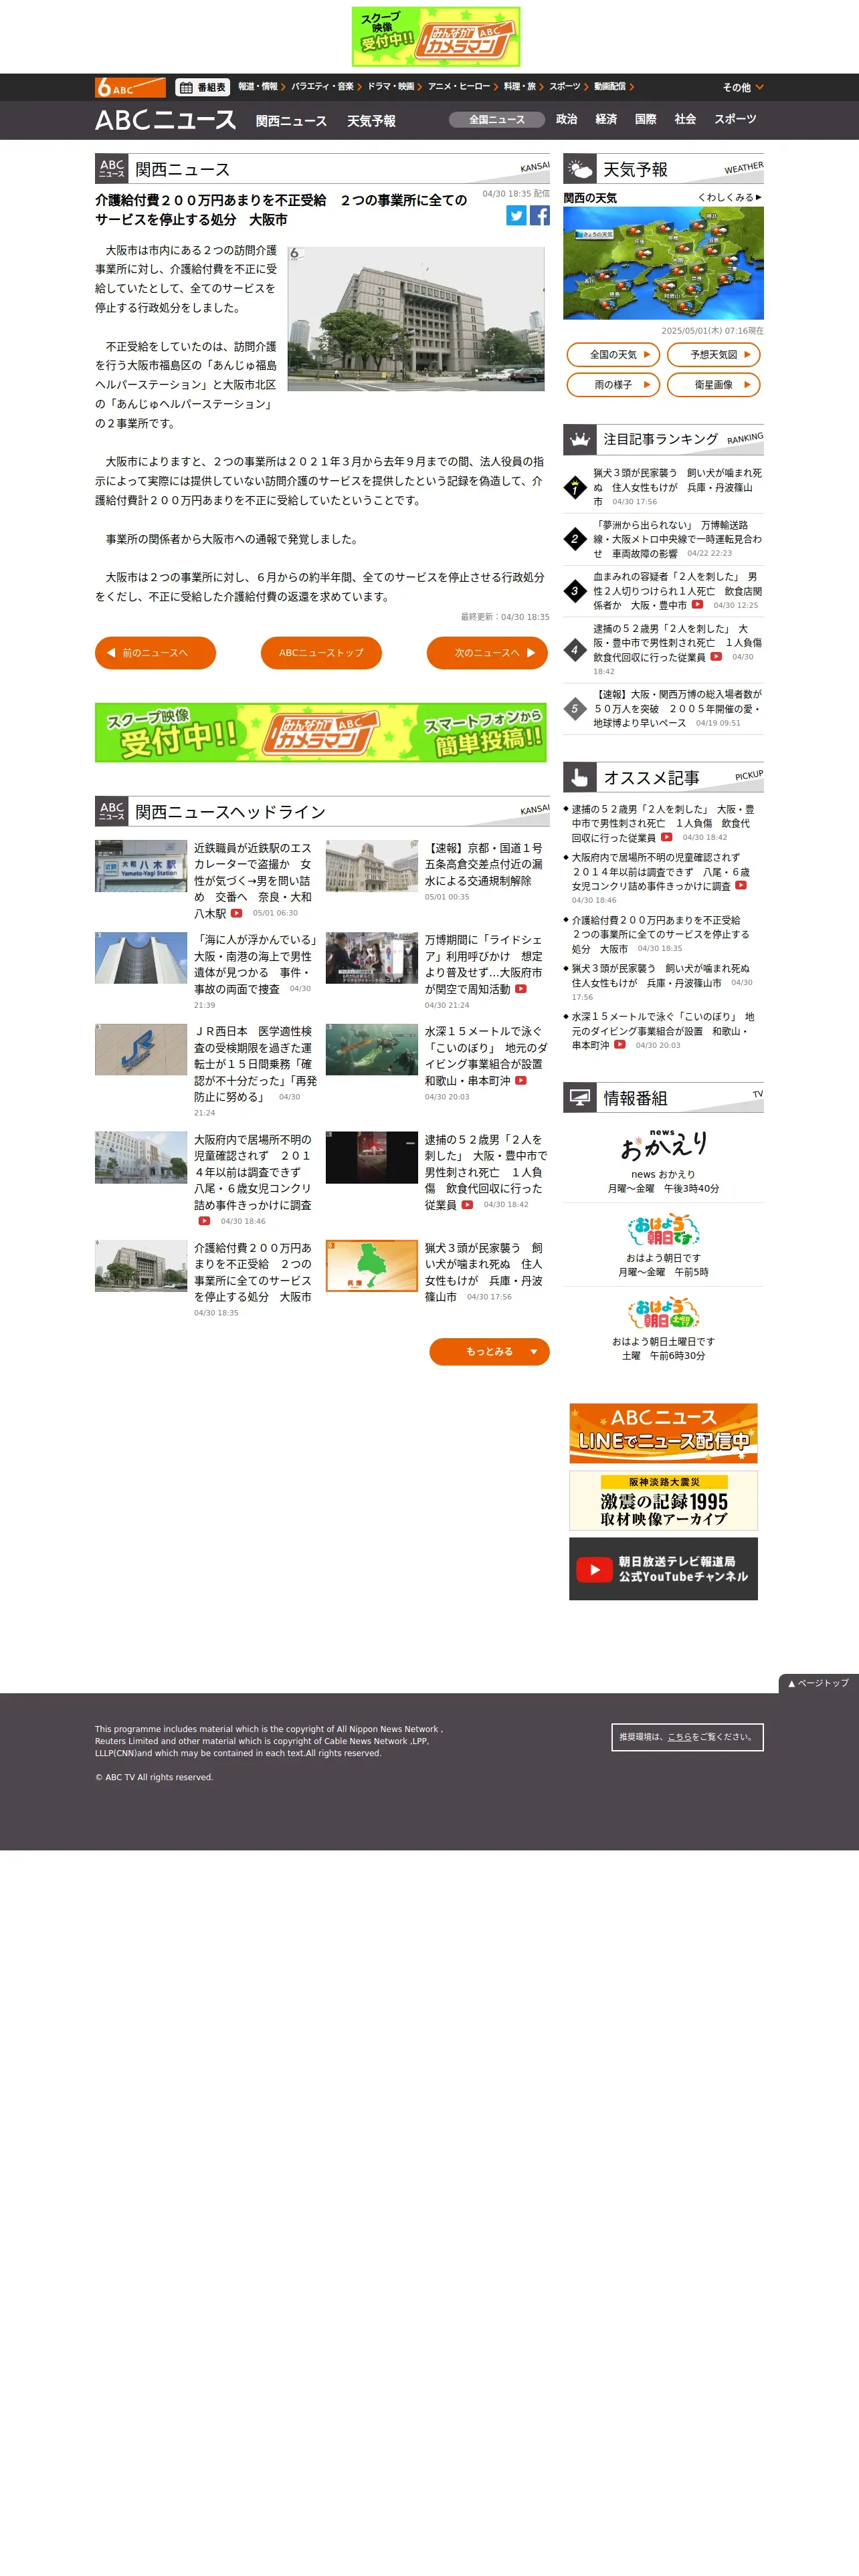The height and width of the screenshot is (2576, 859).
Task: Select the 全国ニュース pill
Action: [497, 120]
